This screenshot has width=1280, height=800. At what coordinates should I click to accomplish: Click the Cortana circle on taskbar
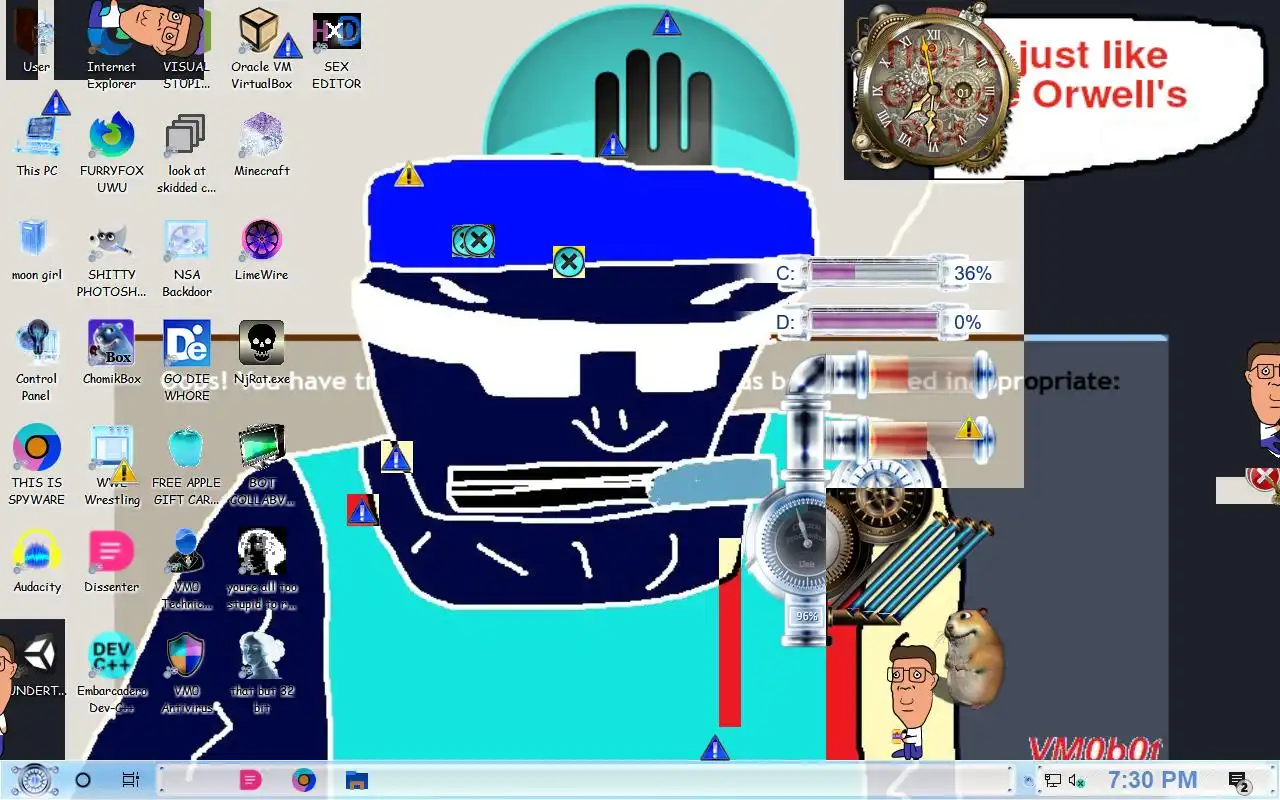83,780
